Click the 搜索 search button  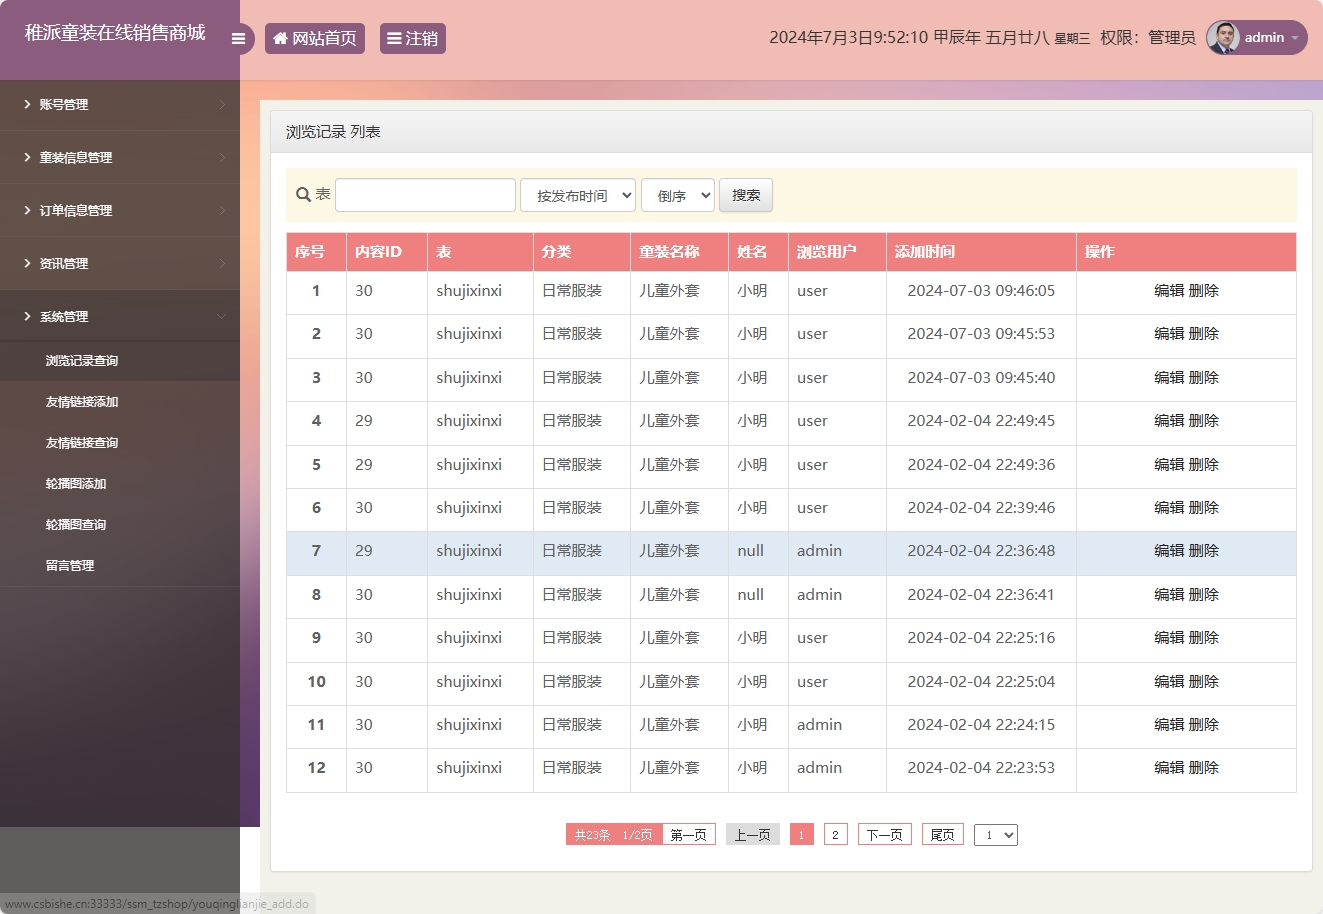(x=745, y=194)
